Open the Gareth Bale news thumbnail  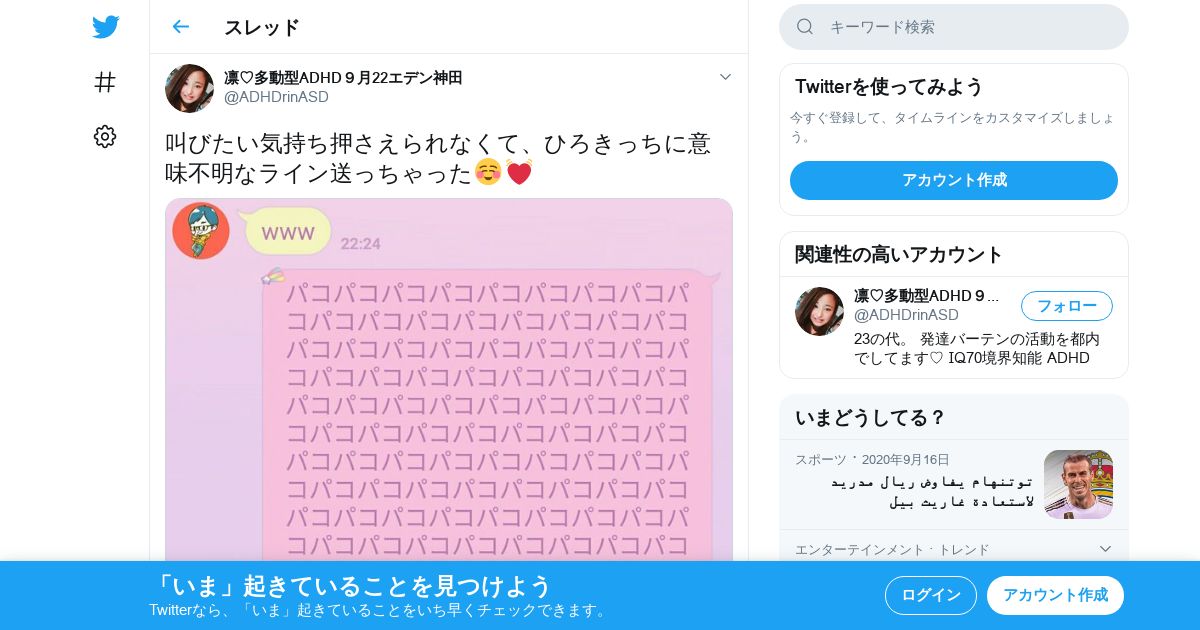pos(1078,484)
